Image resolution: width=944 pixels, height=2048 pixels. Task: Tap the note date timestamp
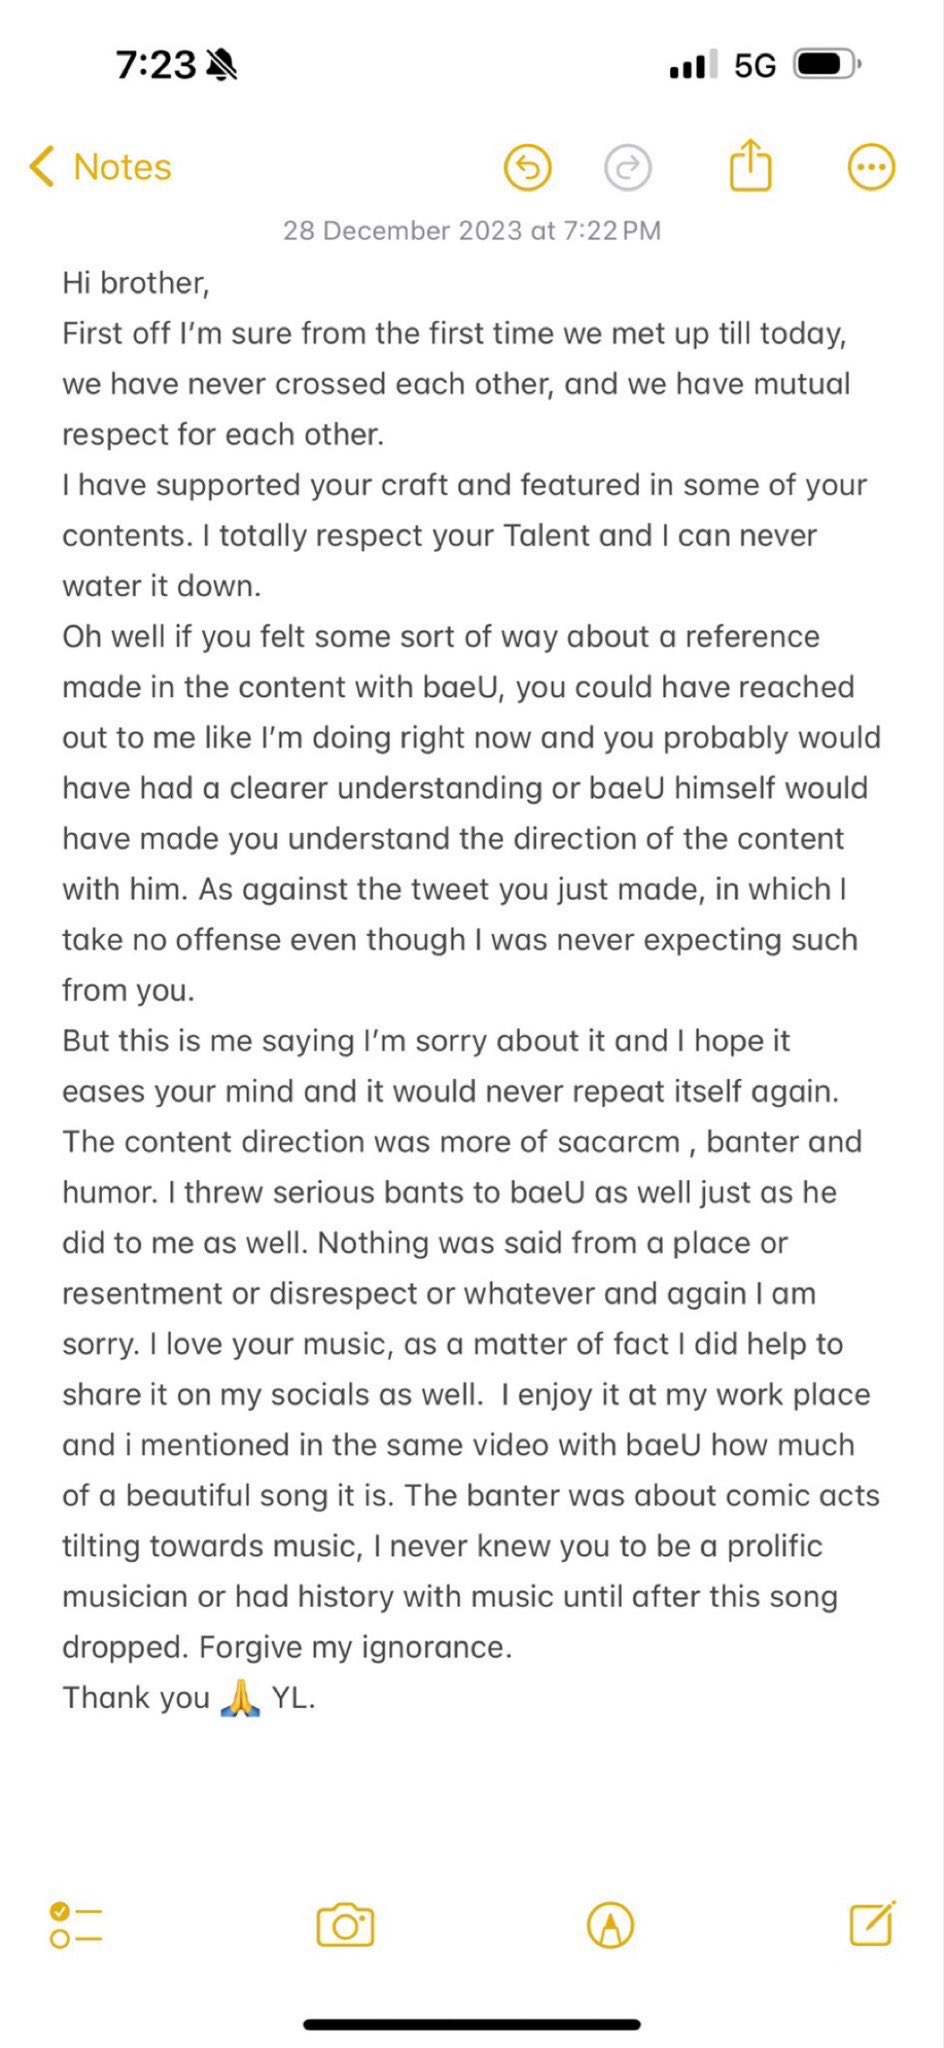[x=472, y=231]
